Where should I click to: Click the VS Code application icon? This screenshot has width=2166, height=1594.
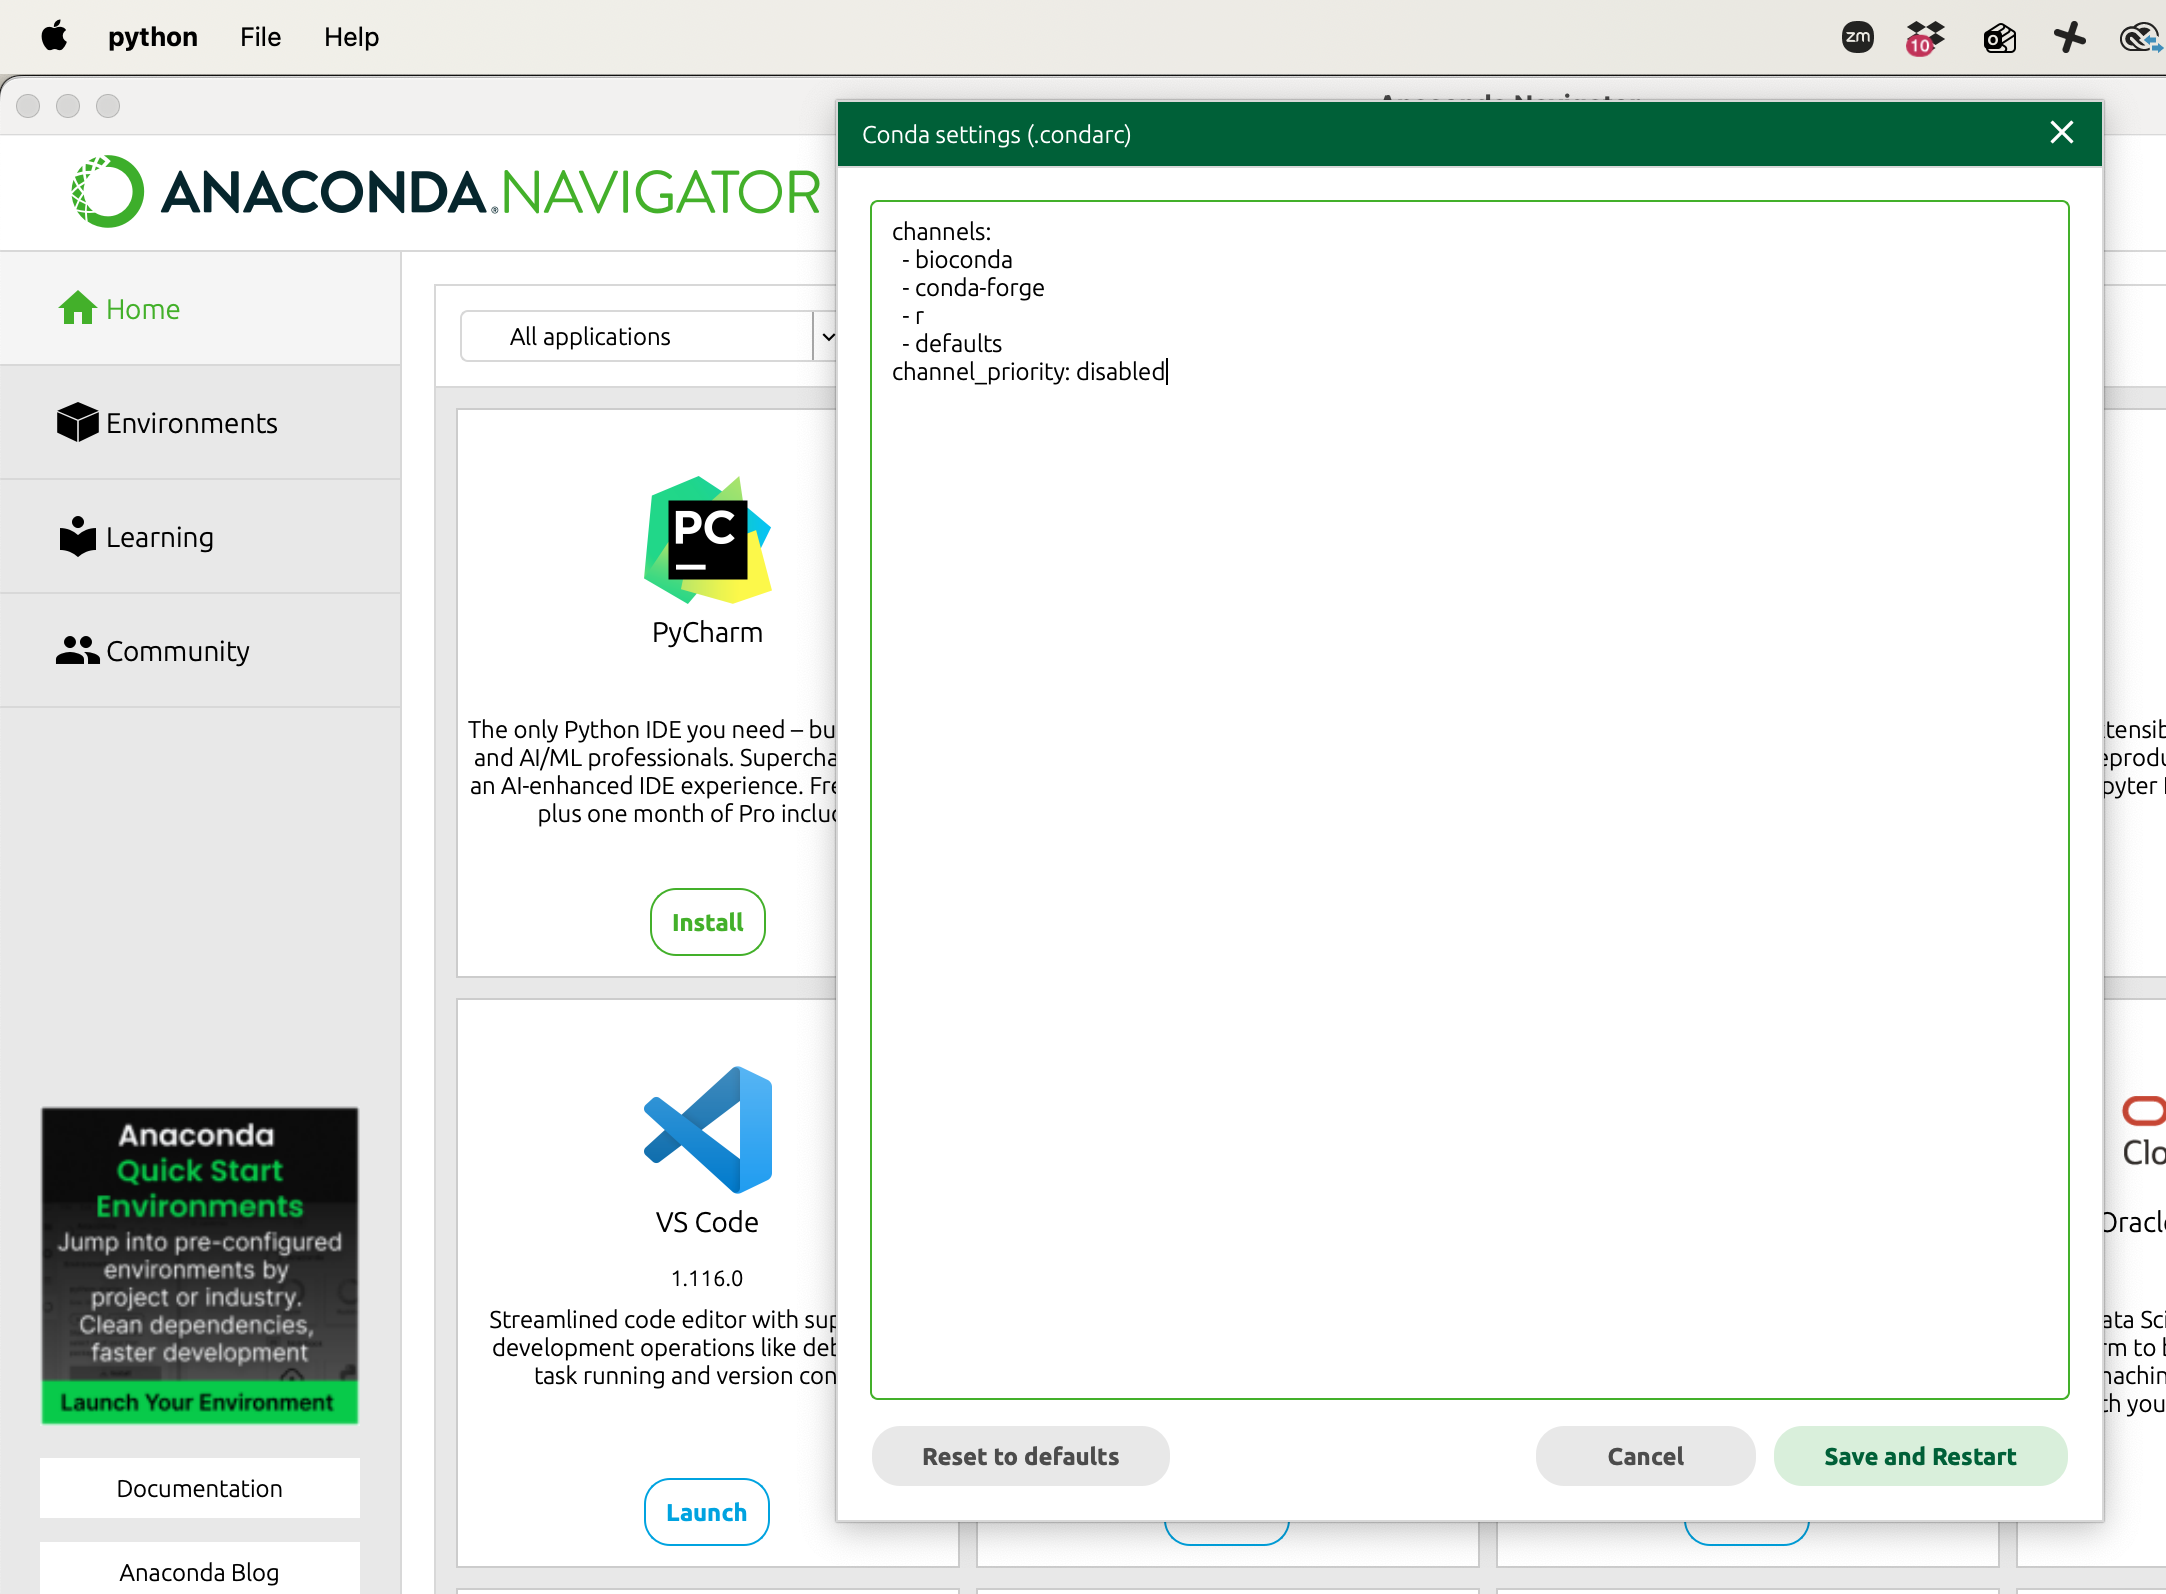point(707,1130)
